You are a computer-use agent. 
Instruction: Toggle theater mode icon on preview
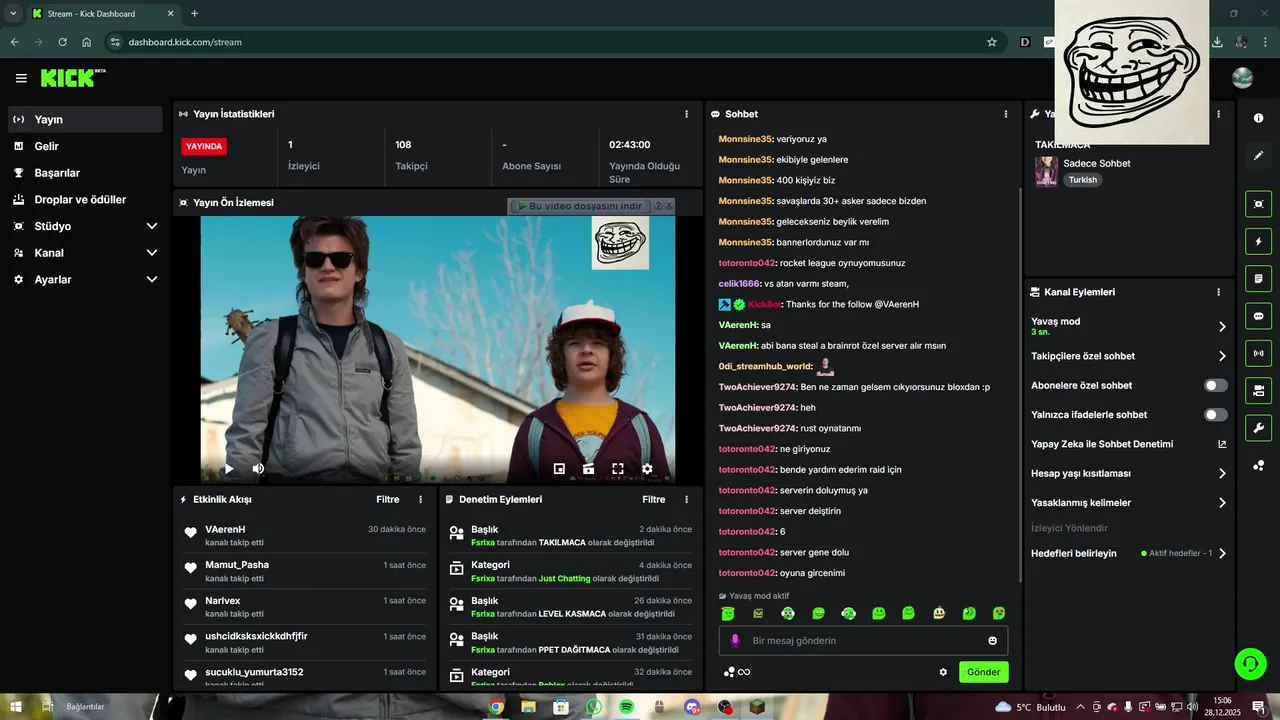588,468
